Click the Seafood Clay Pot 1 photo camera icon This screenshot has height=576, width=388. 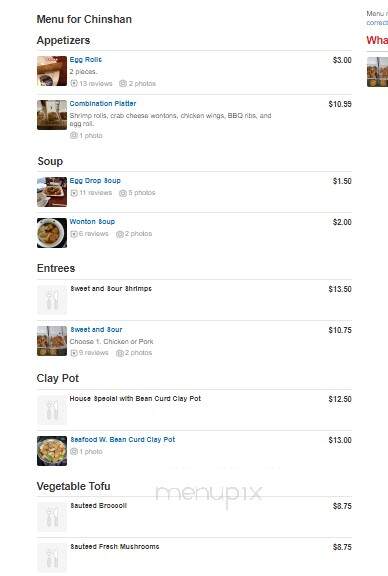click(x=74, y=451)
